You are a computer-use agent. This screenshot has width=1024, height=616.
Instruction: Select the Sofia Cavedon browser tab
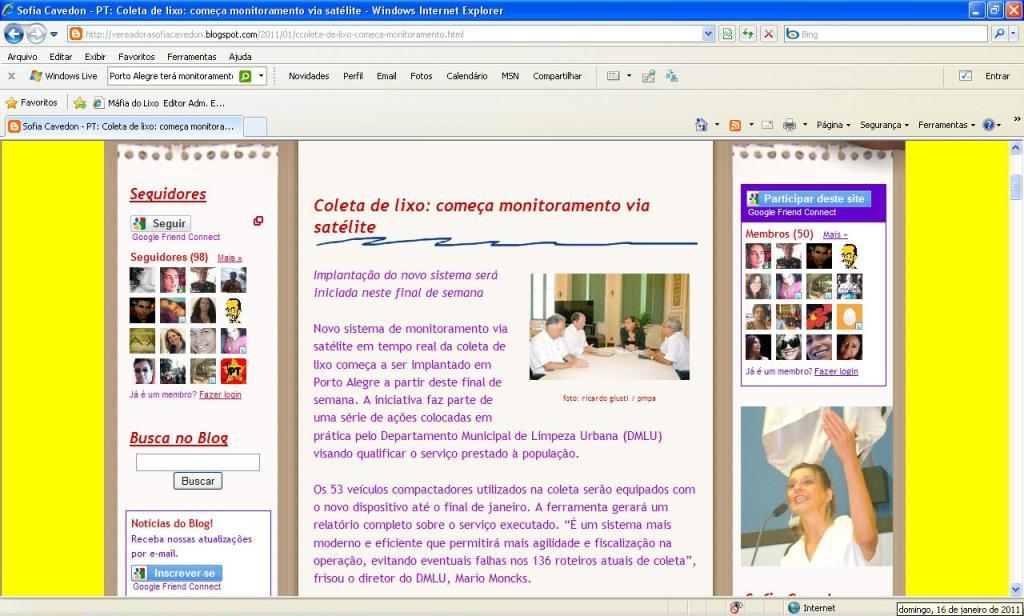(x=124, y=126)
